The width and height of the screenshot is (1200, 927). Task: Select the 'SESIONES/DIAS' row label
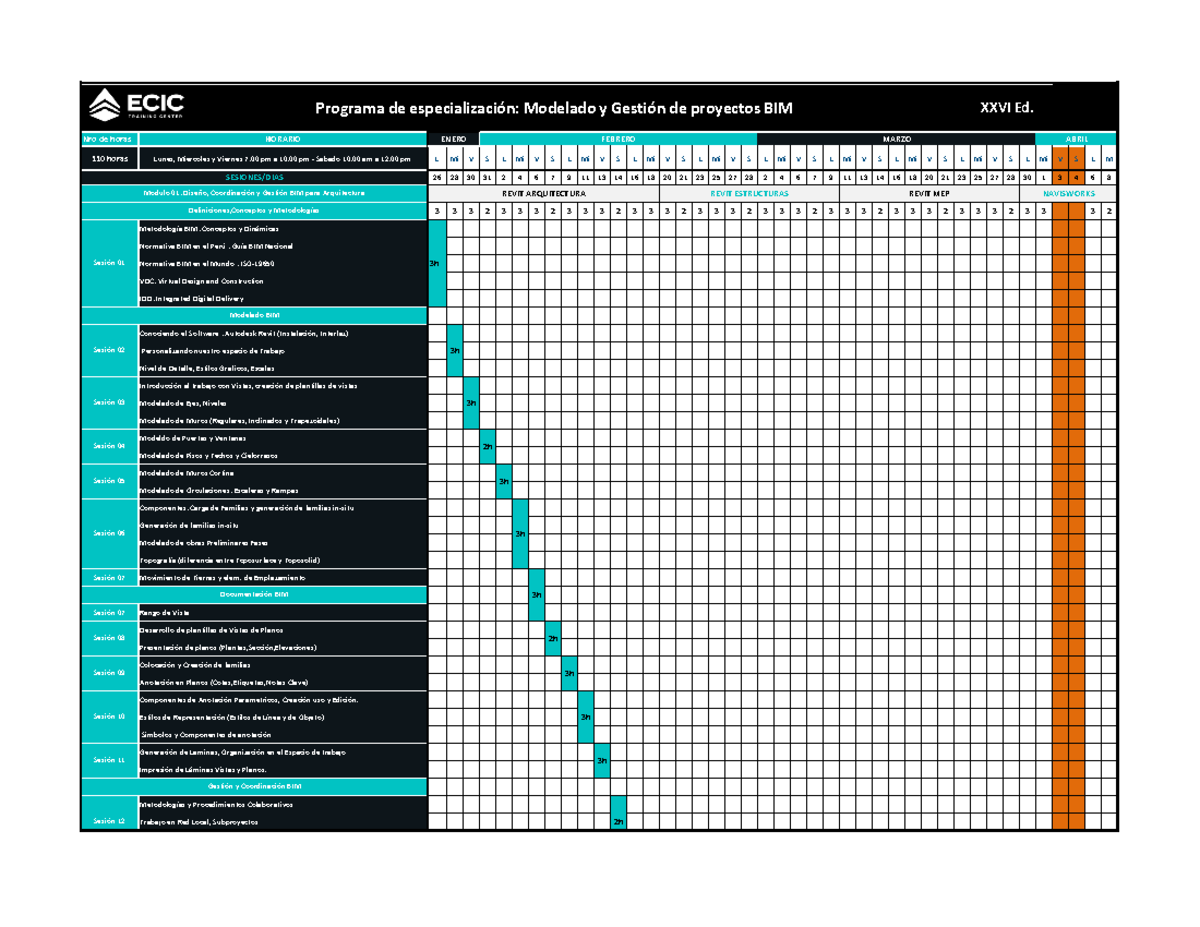(255, 177)
